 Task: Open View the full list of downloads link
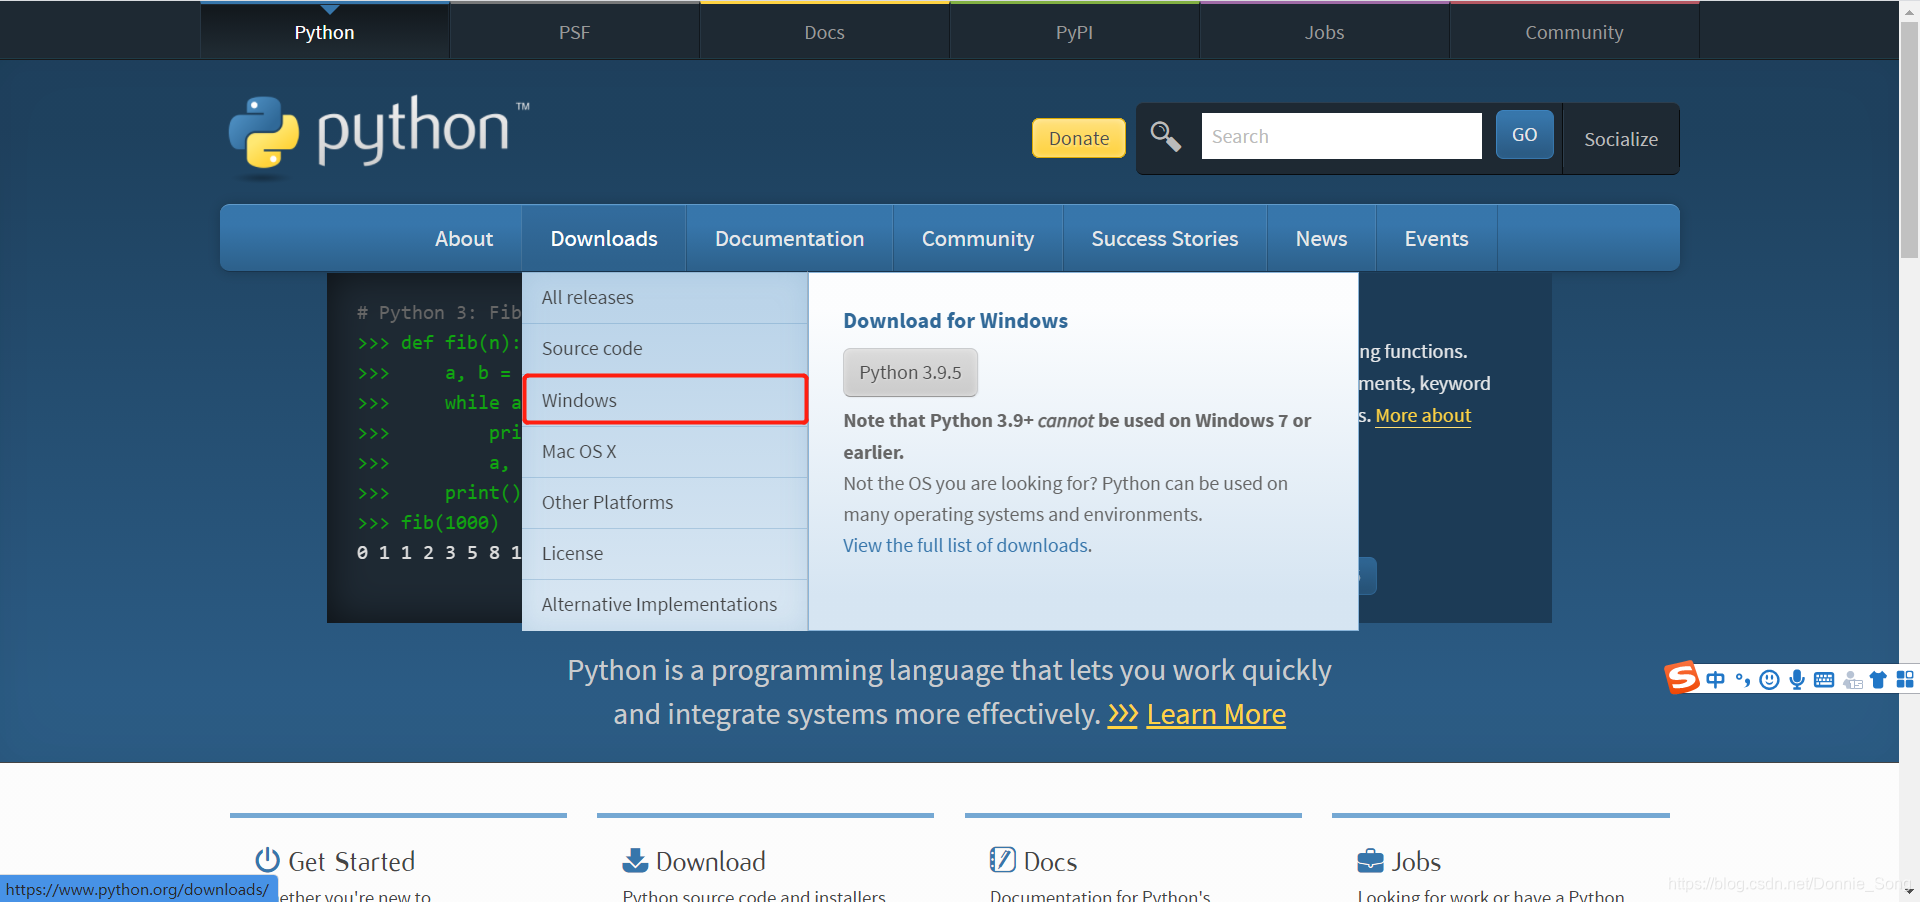point(966,545)
